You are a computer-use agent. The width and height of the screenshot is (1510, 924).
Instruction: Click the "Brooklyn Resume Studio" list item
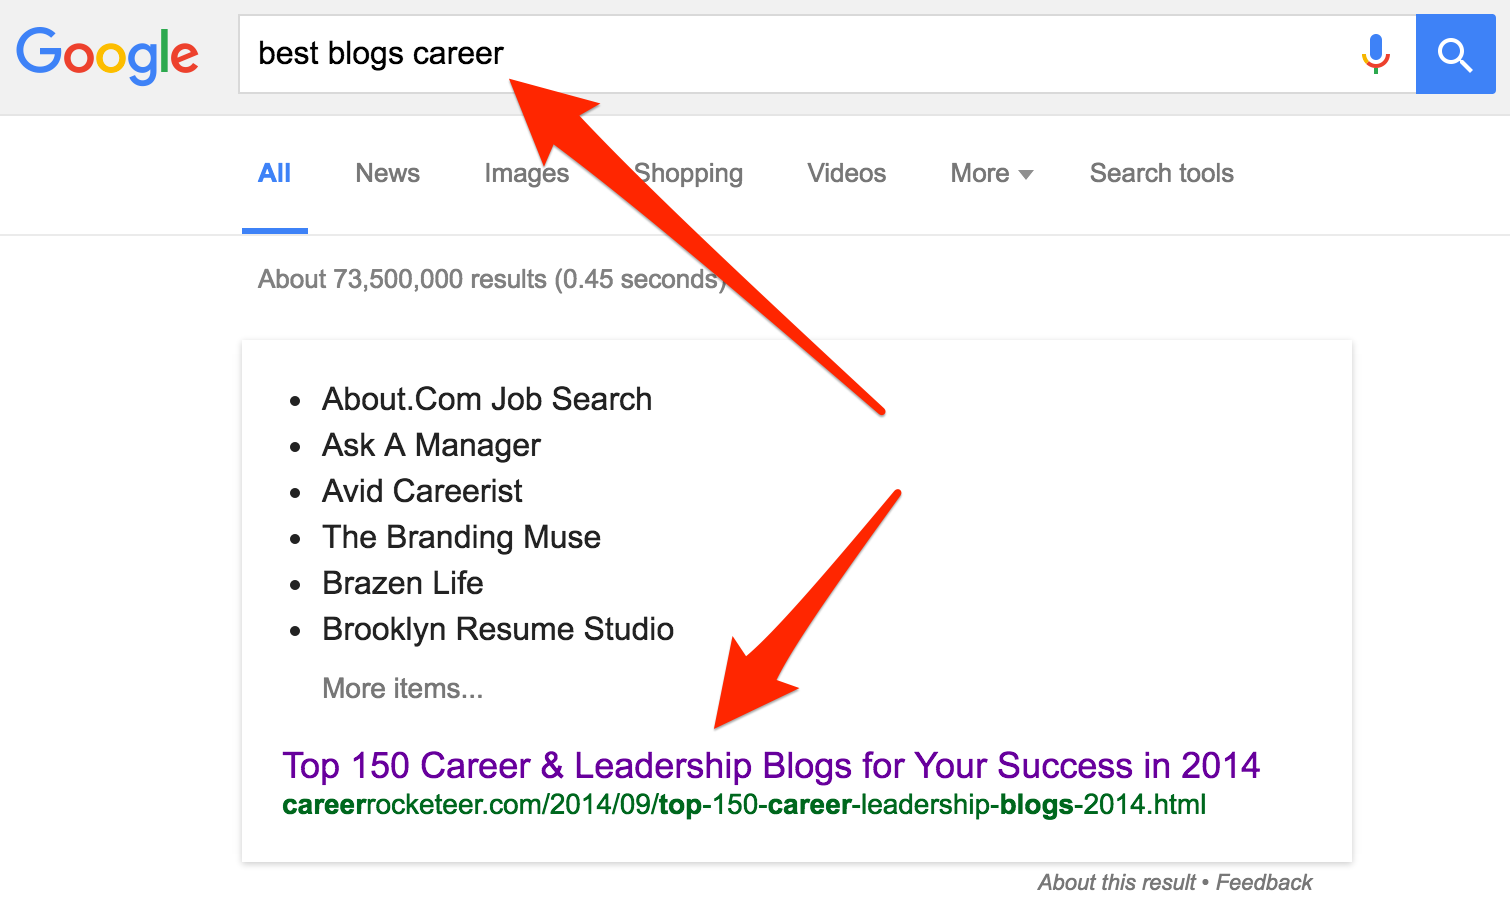click(497, 629)
